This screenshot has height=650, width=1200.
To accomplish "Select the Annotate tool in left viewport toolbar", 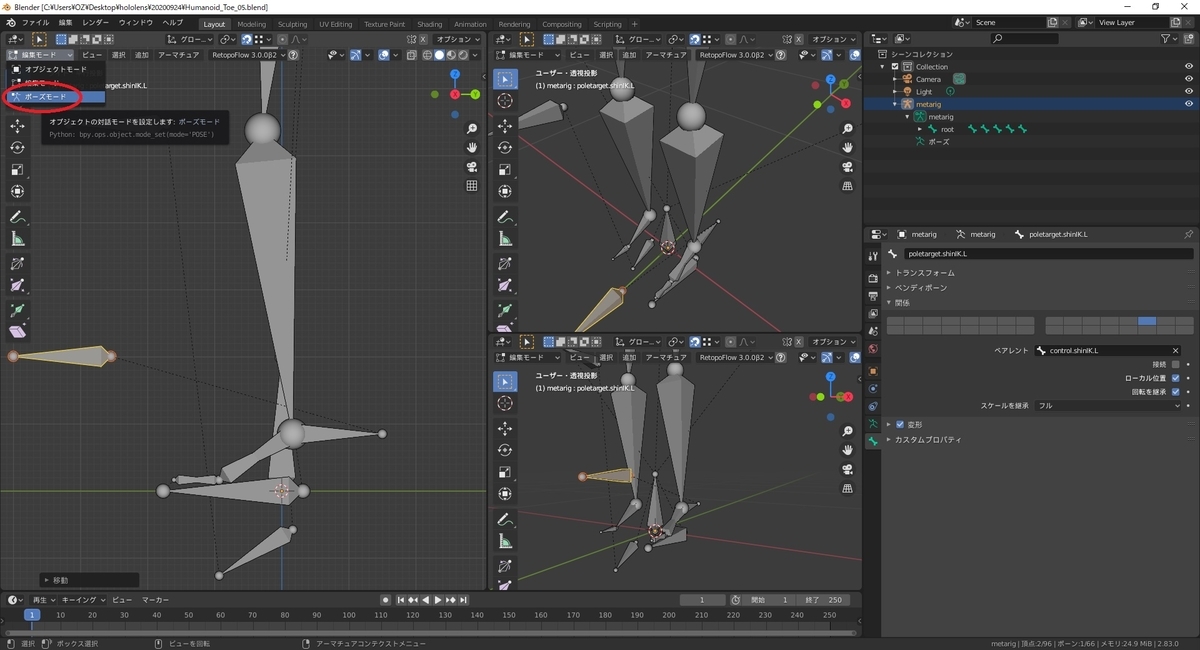I will (18, 217).
